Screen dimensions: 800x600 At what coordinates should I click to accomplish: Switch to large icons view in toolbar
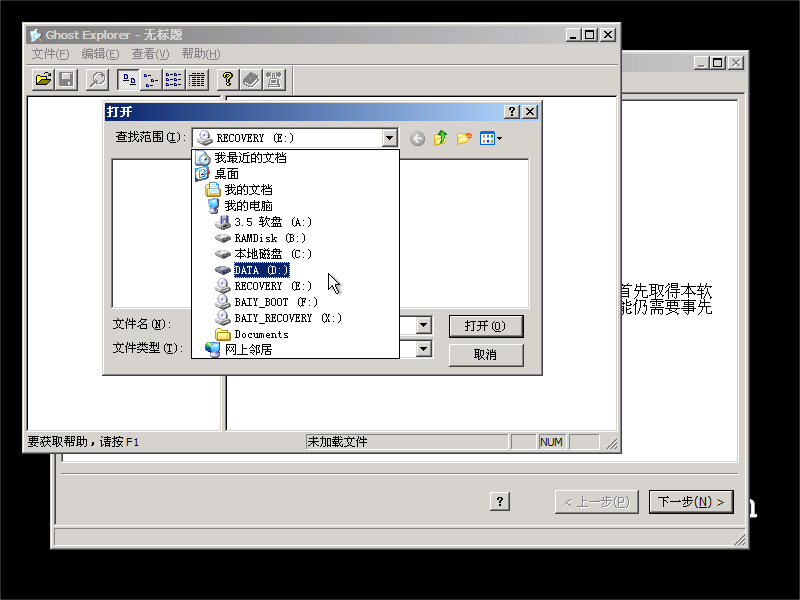click(x=128, y=80)
